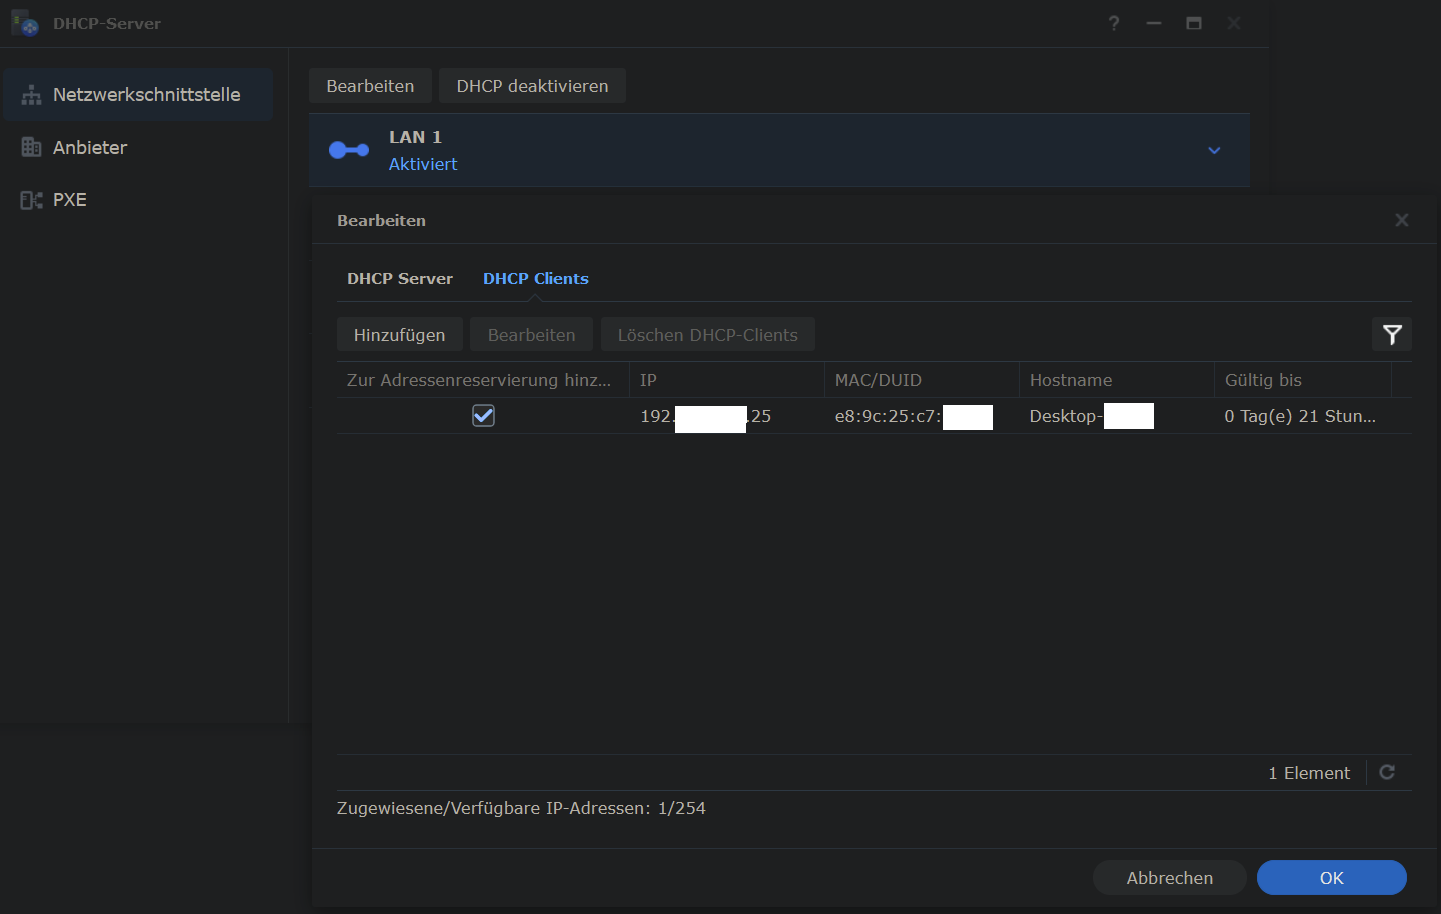Open Netzwerkschnittstelle in the sidebar
Viewport: 1441px width, 914px height.
138,95
